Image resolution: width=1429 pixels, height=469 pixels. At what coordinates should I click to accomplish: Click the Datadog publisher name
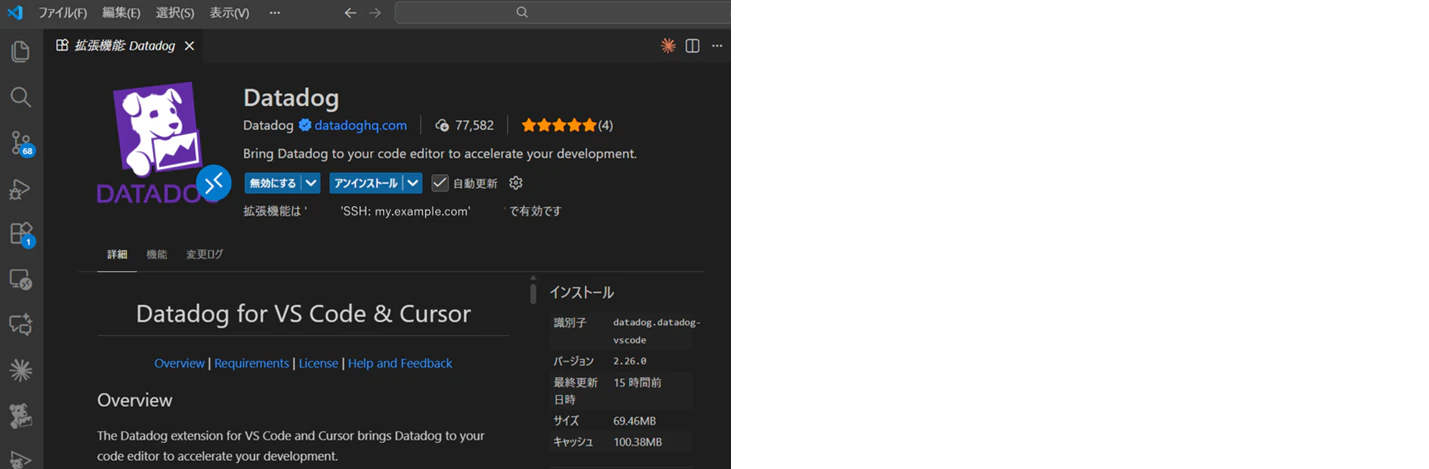[x=268, y=125]
